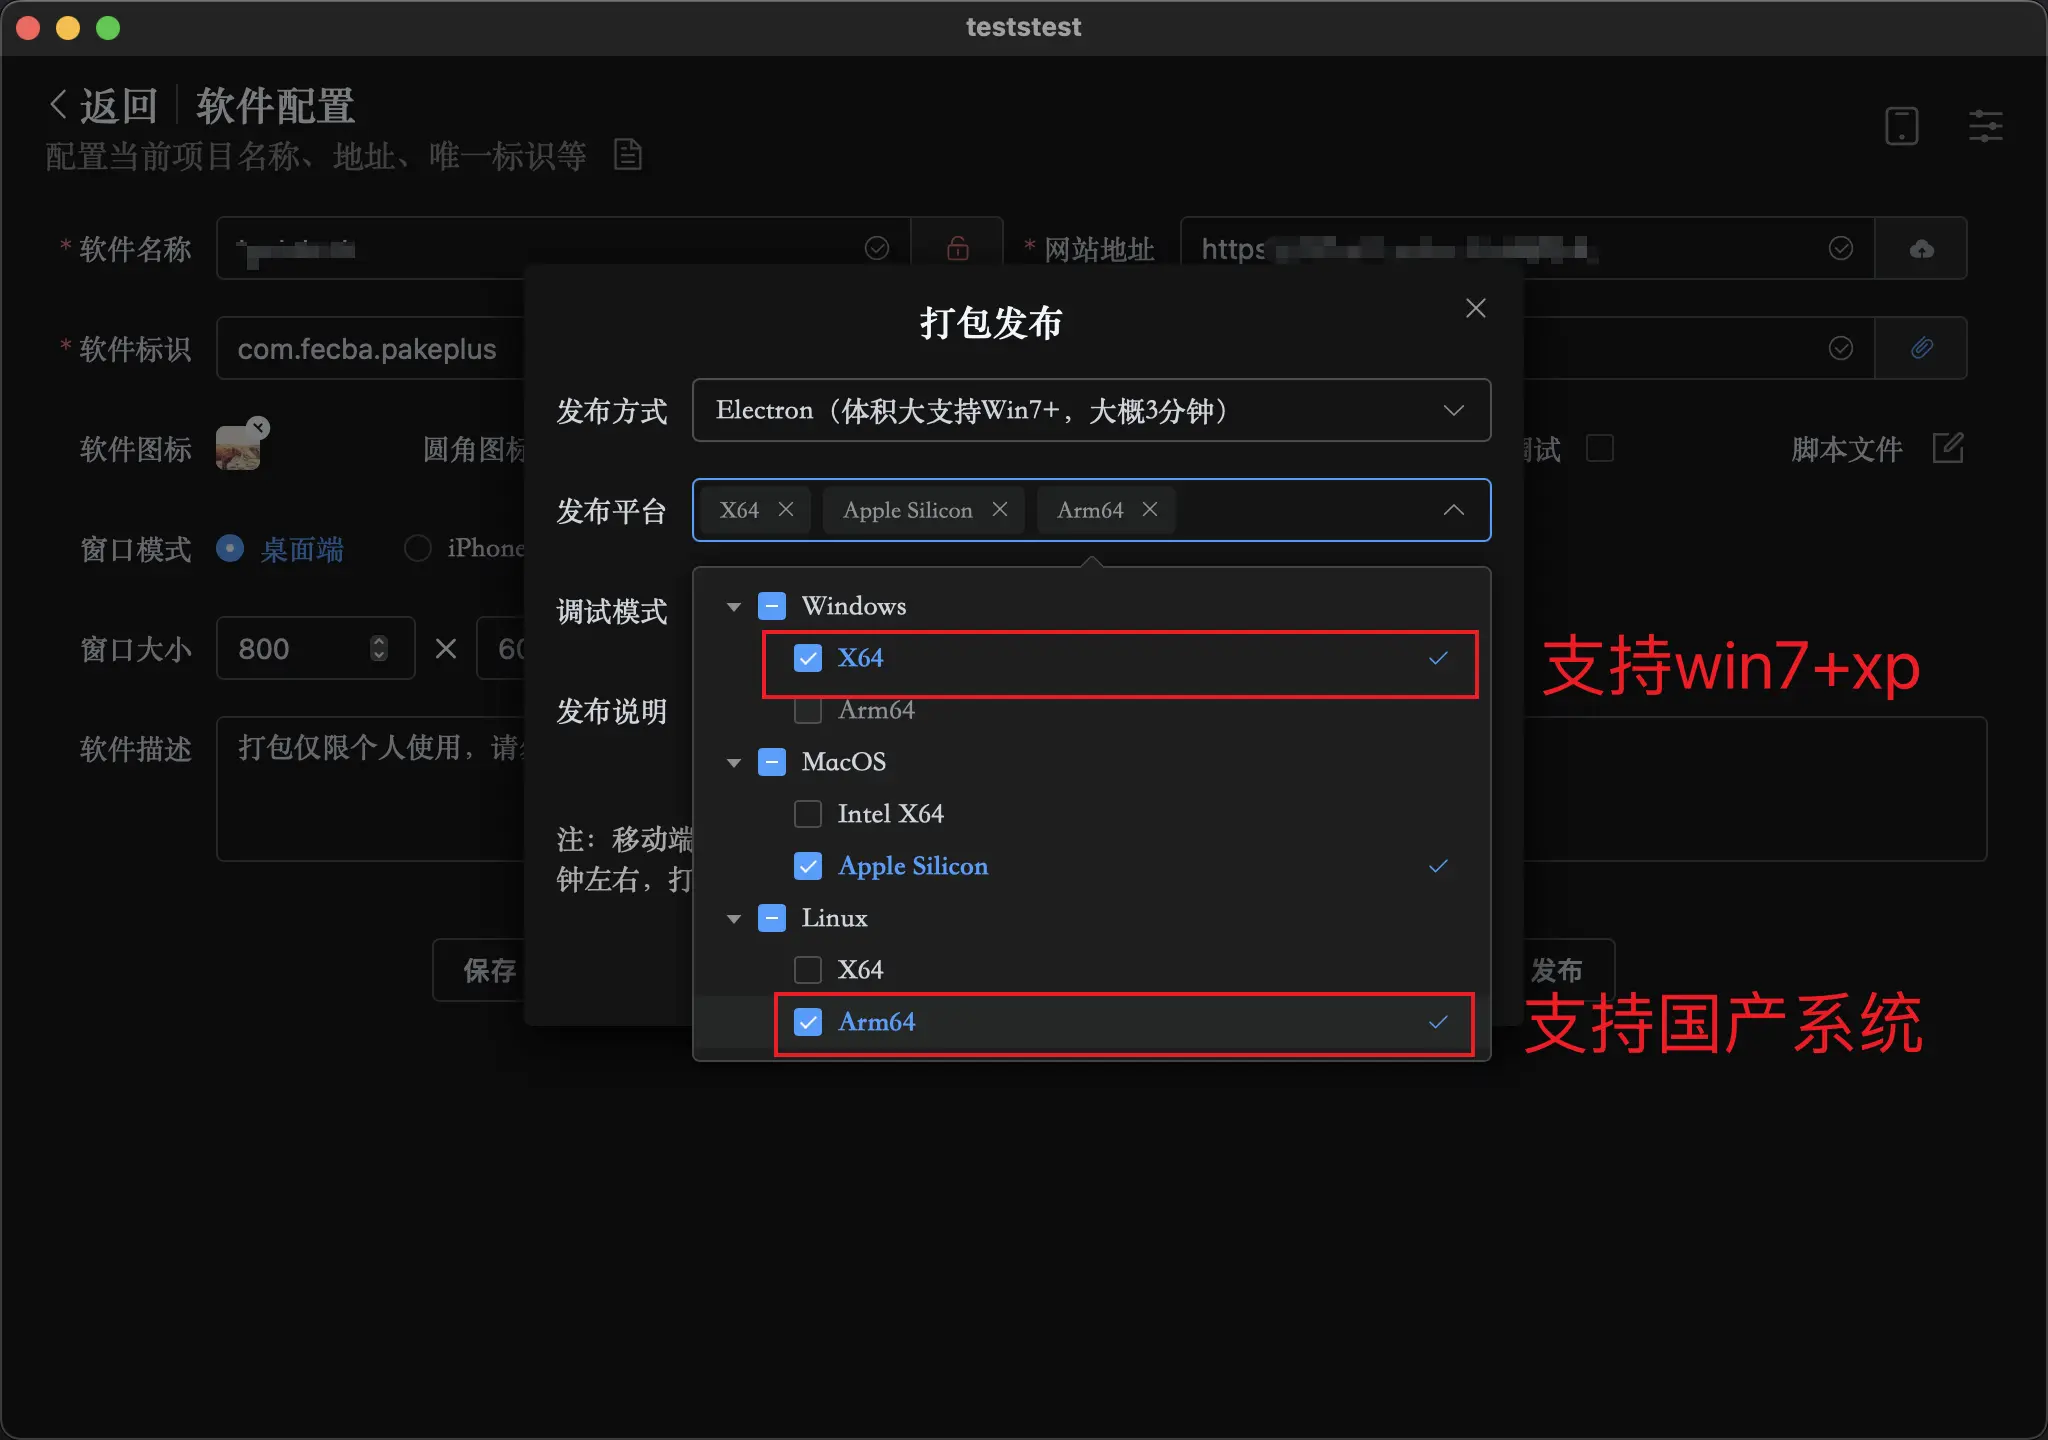Viewport: 2048px width, 1440px height.
Task: Collapse the publish platform dropdown arrow
Action: tap(1453, 510)
